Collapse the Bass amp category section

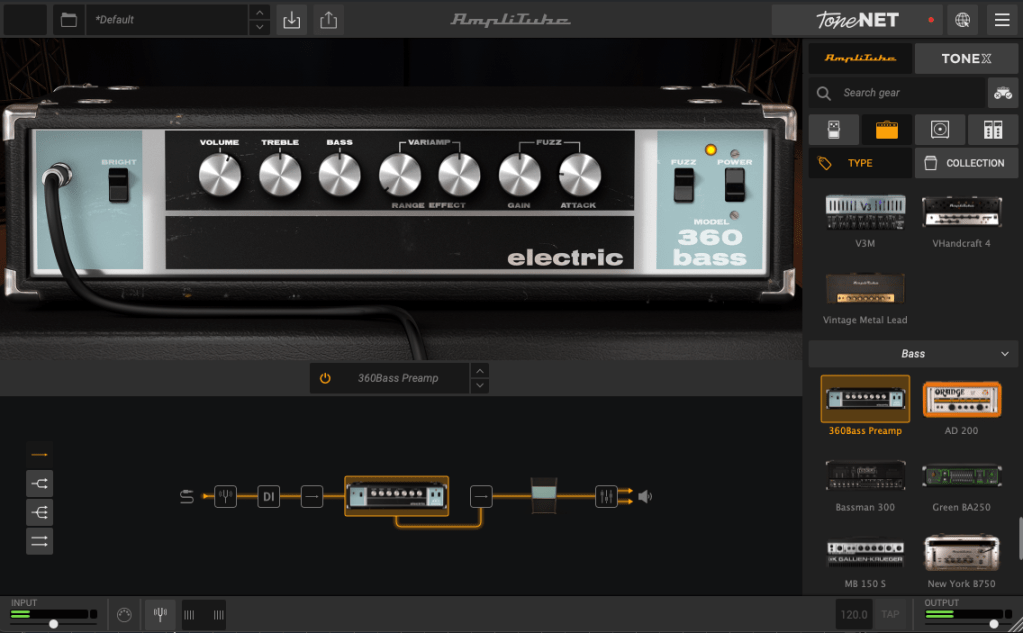click(x=1005, y=354)
